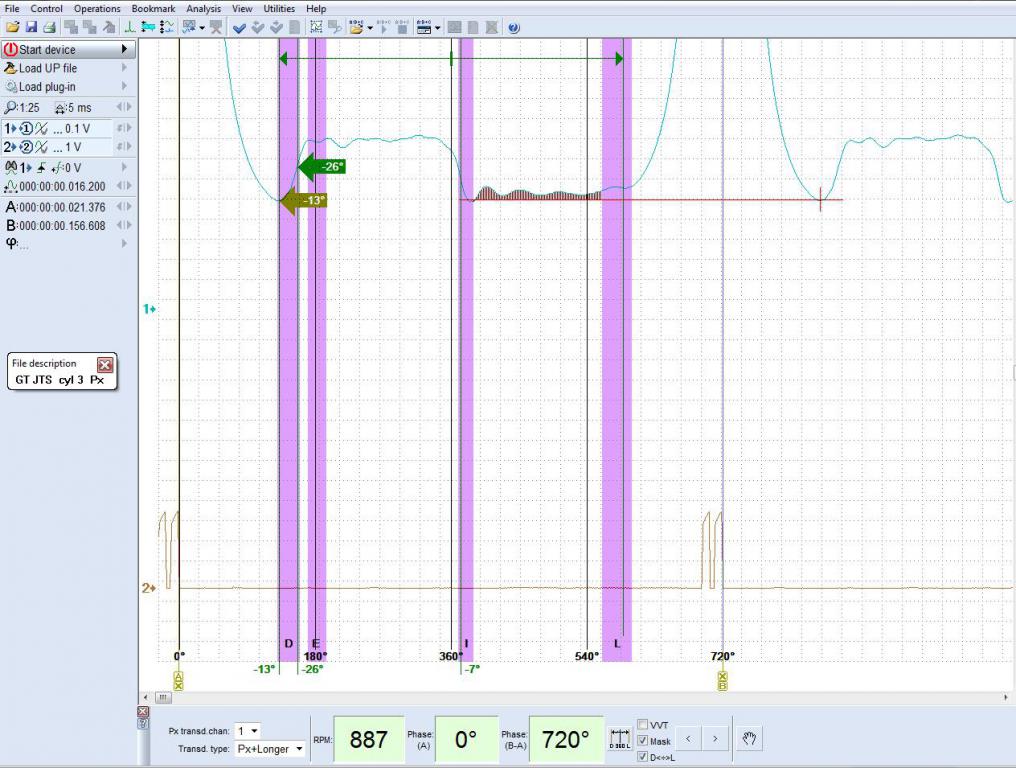1016x768 pixels.
Task: Toggle the D<=>L checkbox
Action: (642, 757)
